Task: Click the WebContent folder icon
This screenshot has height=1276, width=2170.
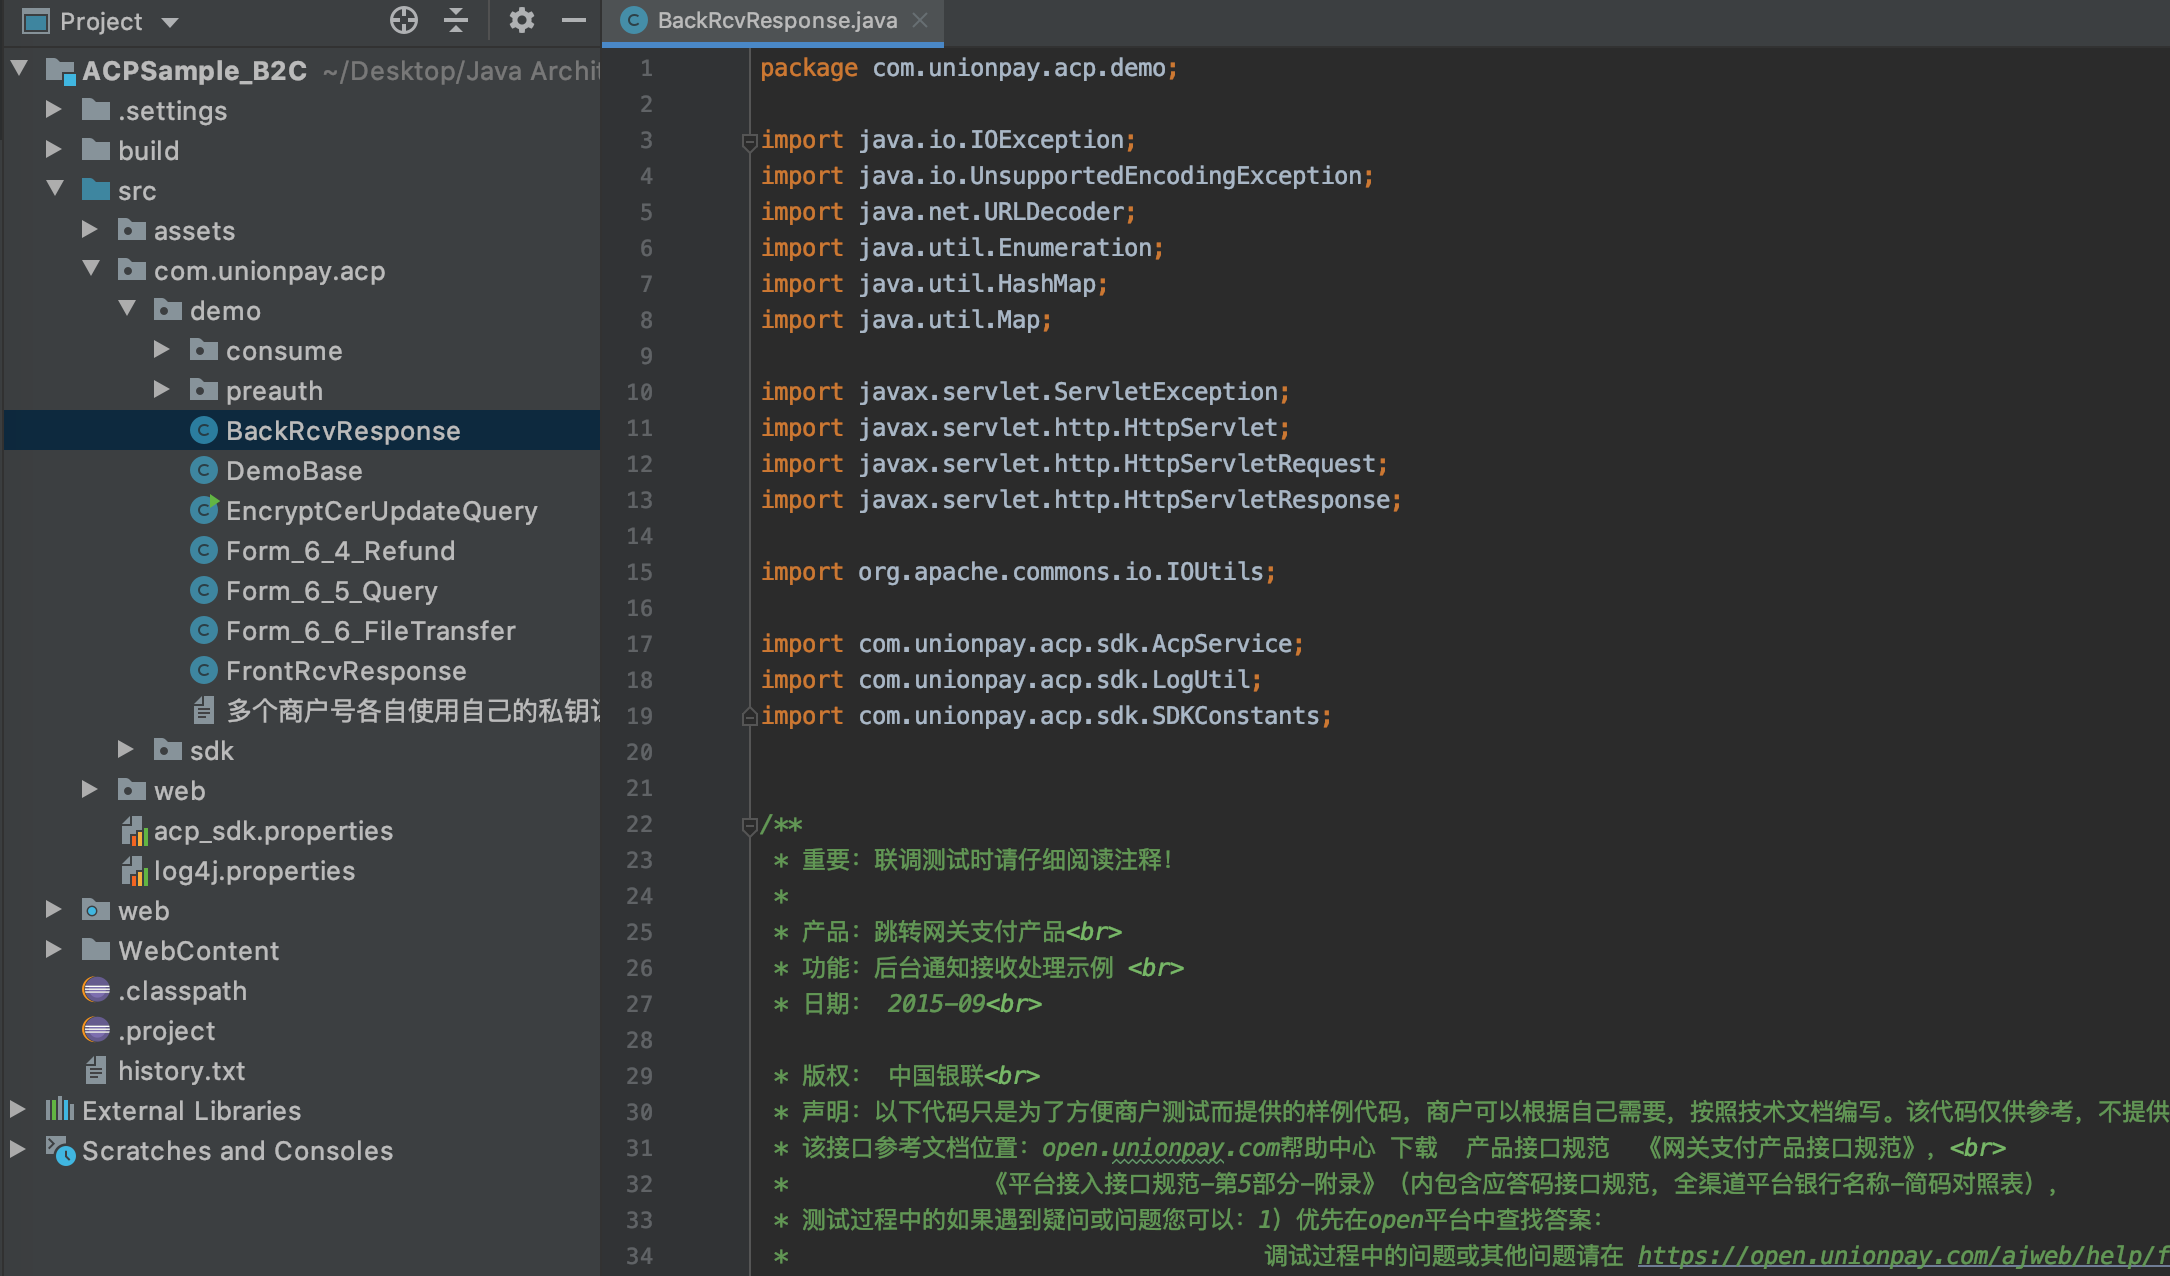Action: pos(96,949)
